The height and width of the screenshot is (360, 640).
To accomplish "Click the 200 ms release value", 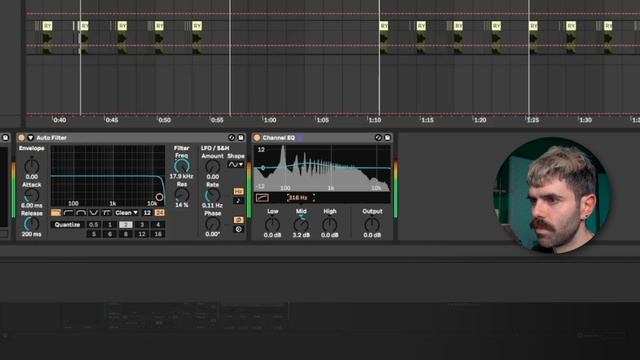I will [31, 234].
